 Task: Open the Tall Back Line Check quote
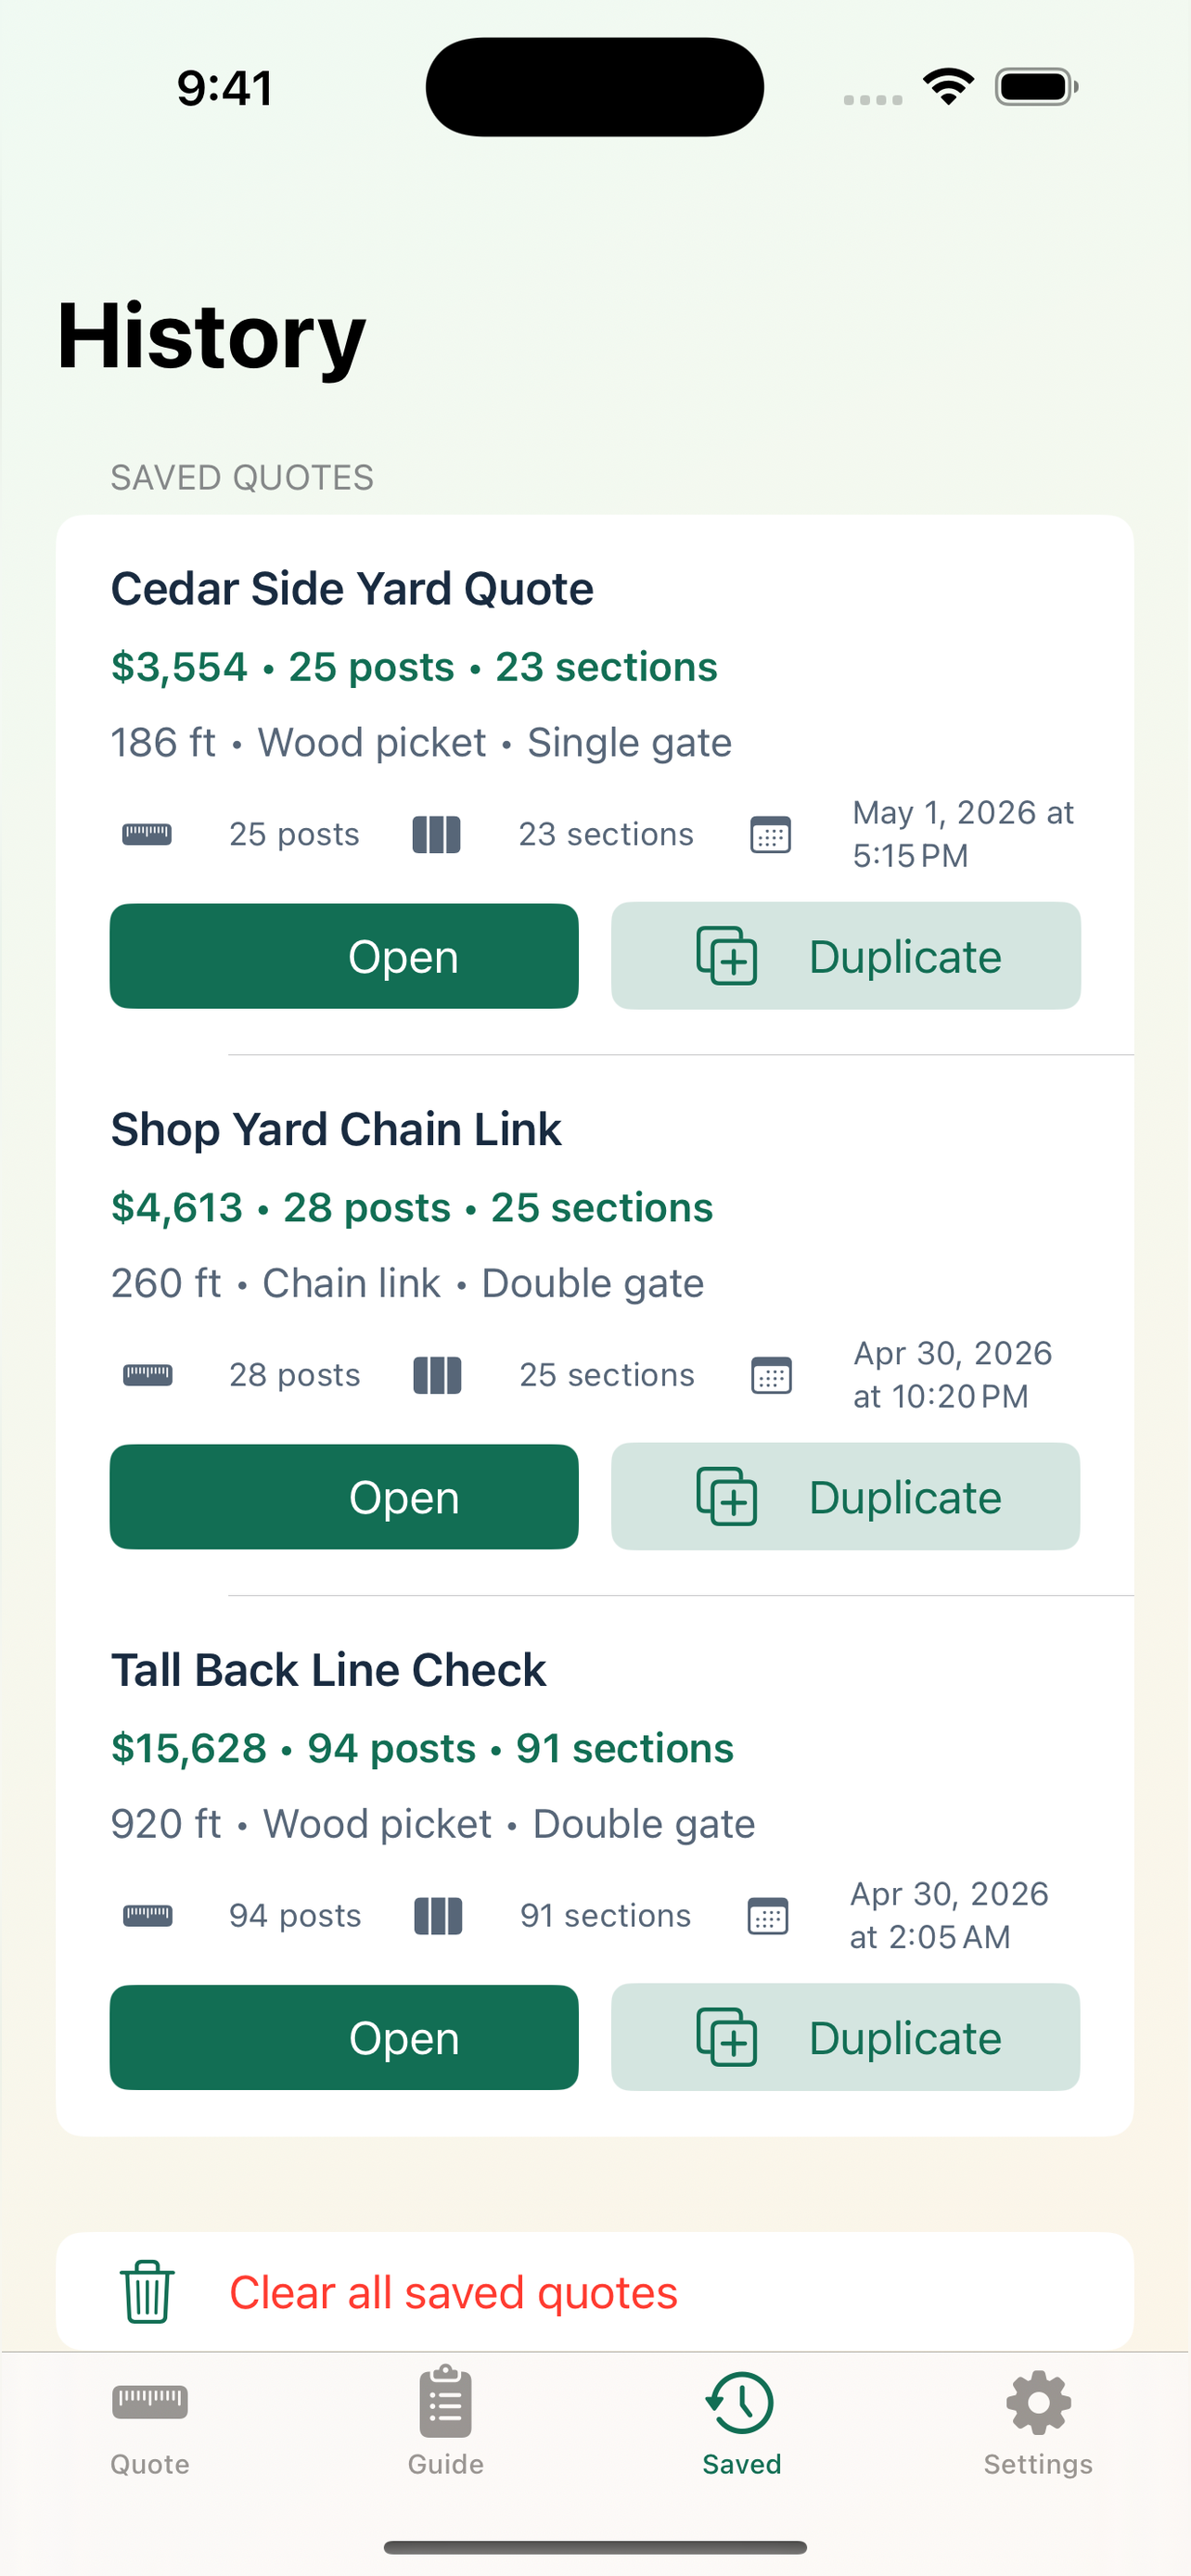tap(344, 2038)
